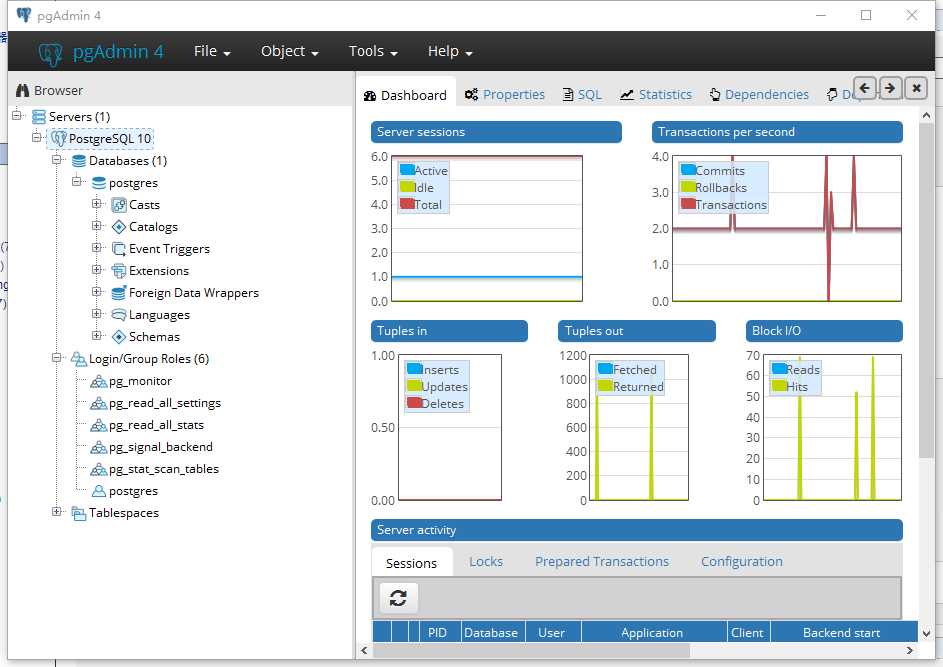
Task: Open the Configuration tab
Action: pos(742,562)
